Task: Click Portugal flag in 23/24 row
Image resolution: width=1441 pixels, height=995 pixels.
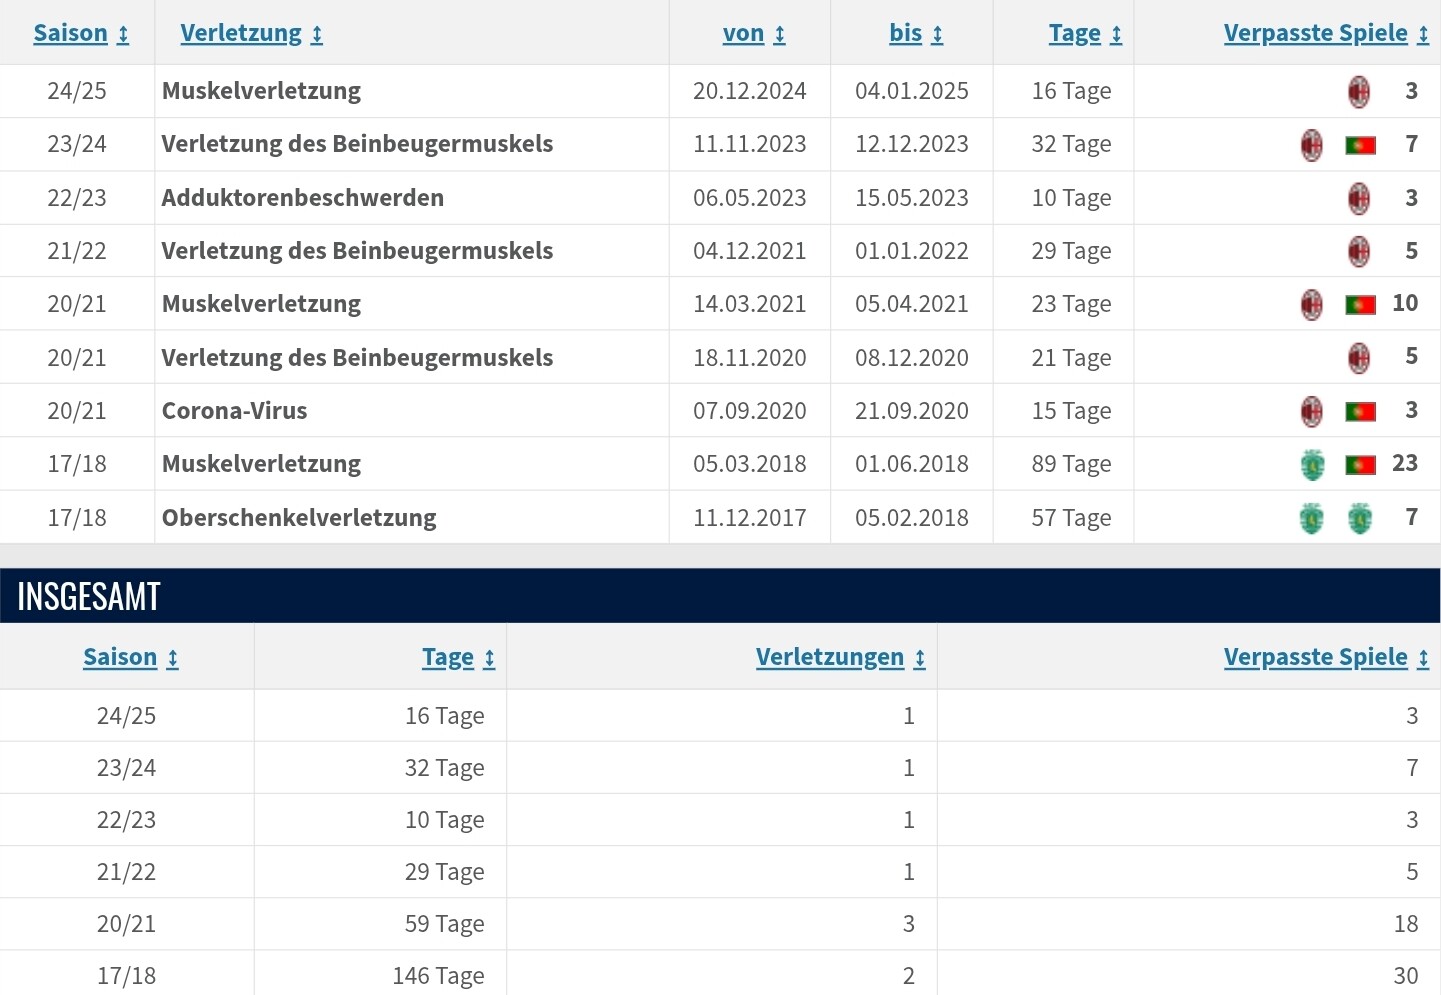Action: coord(1360,145)
